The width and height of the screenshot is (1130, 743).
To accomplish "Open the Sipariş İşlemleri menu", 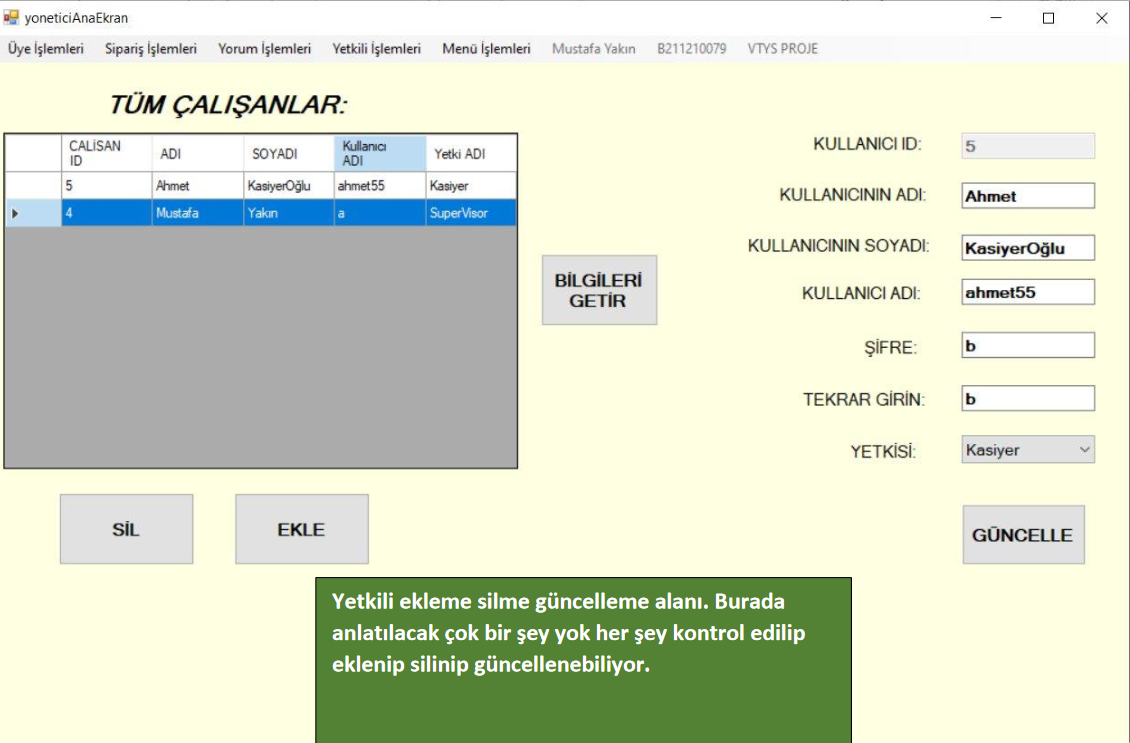I will pyautogui.click(x=151, y=48).
